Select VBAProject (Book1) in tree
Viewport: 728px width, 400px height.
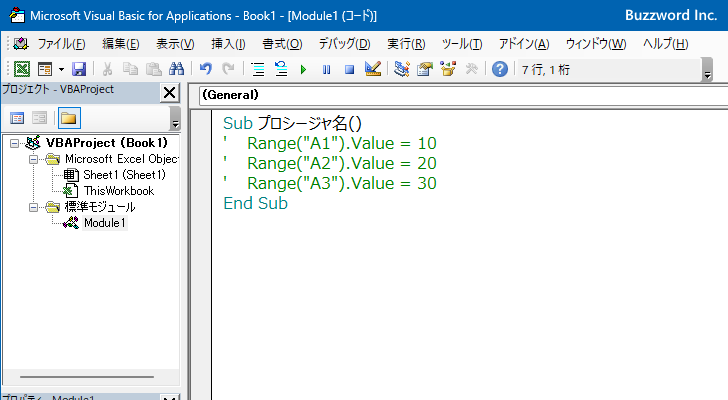click(106, 143)
